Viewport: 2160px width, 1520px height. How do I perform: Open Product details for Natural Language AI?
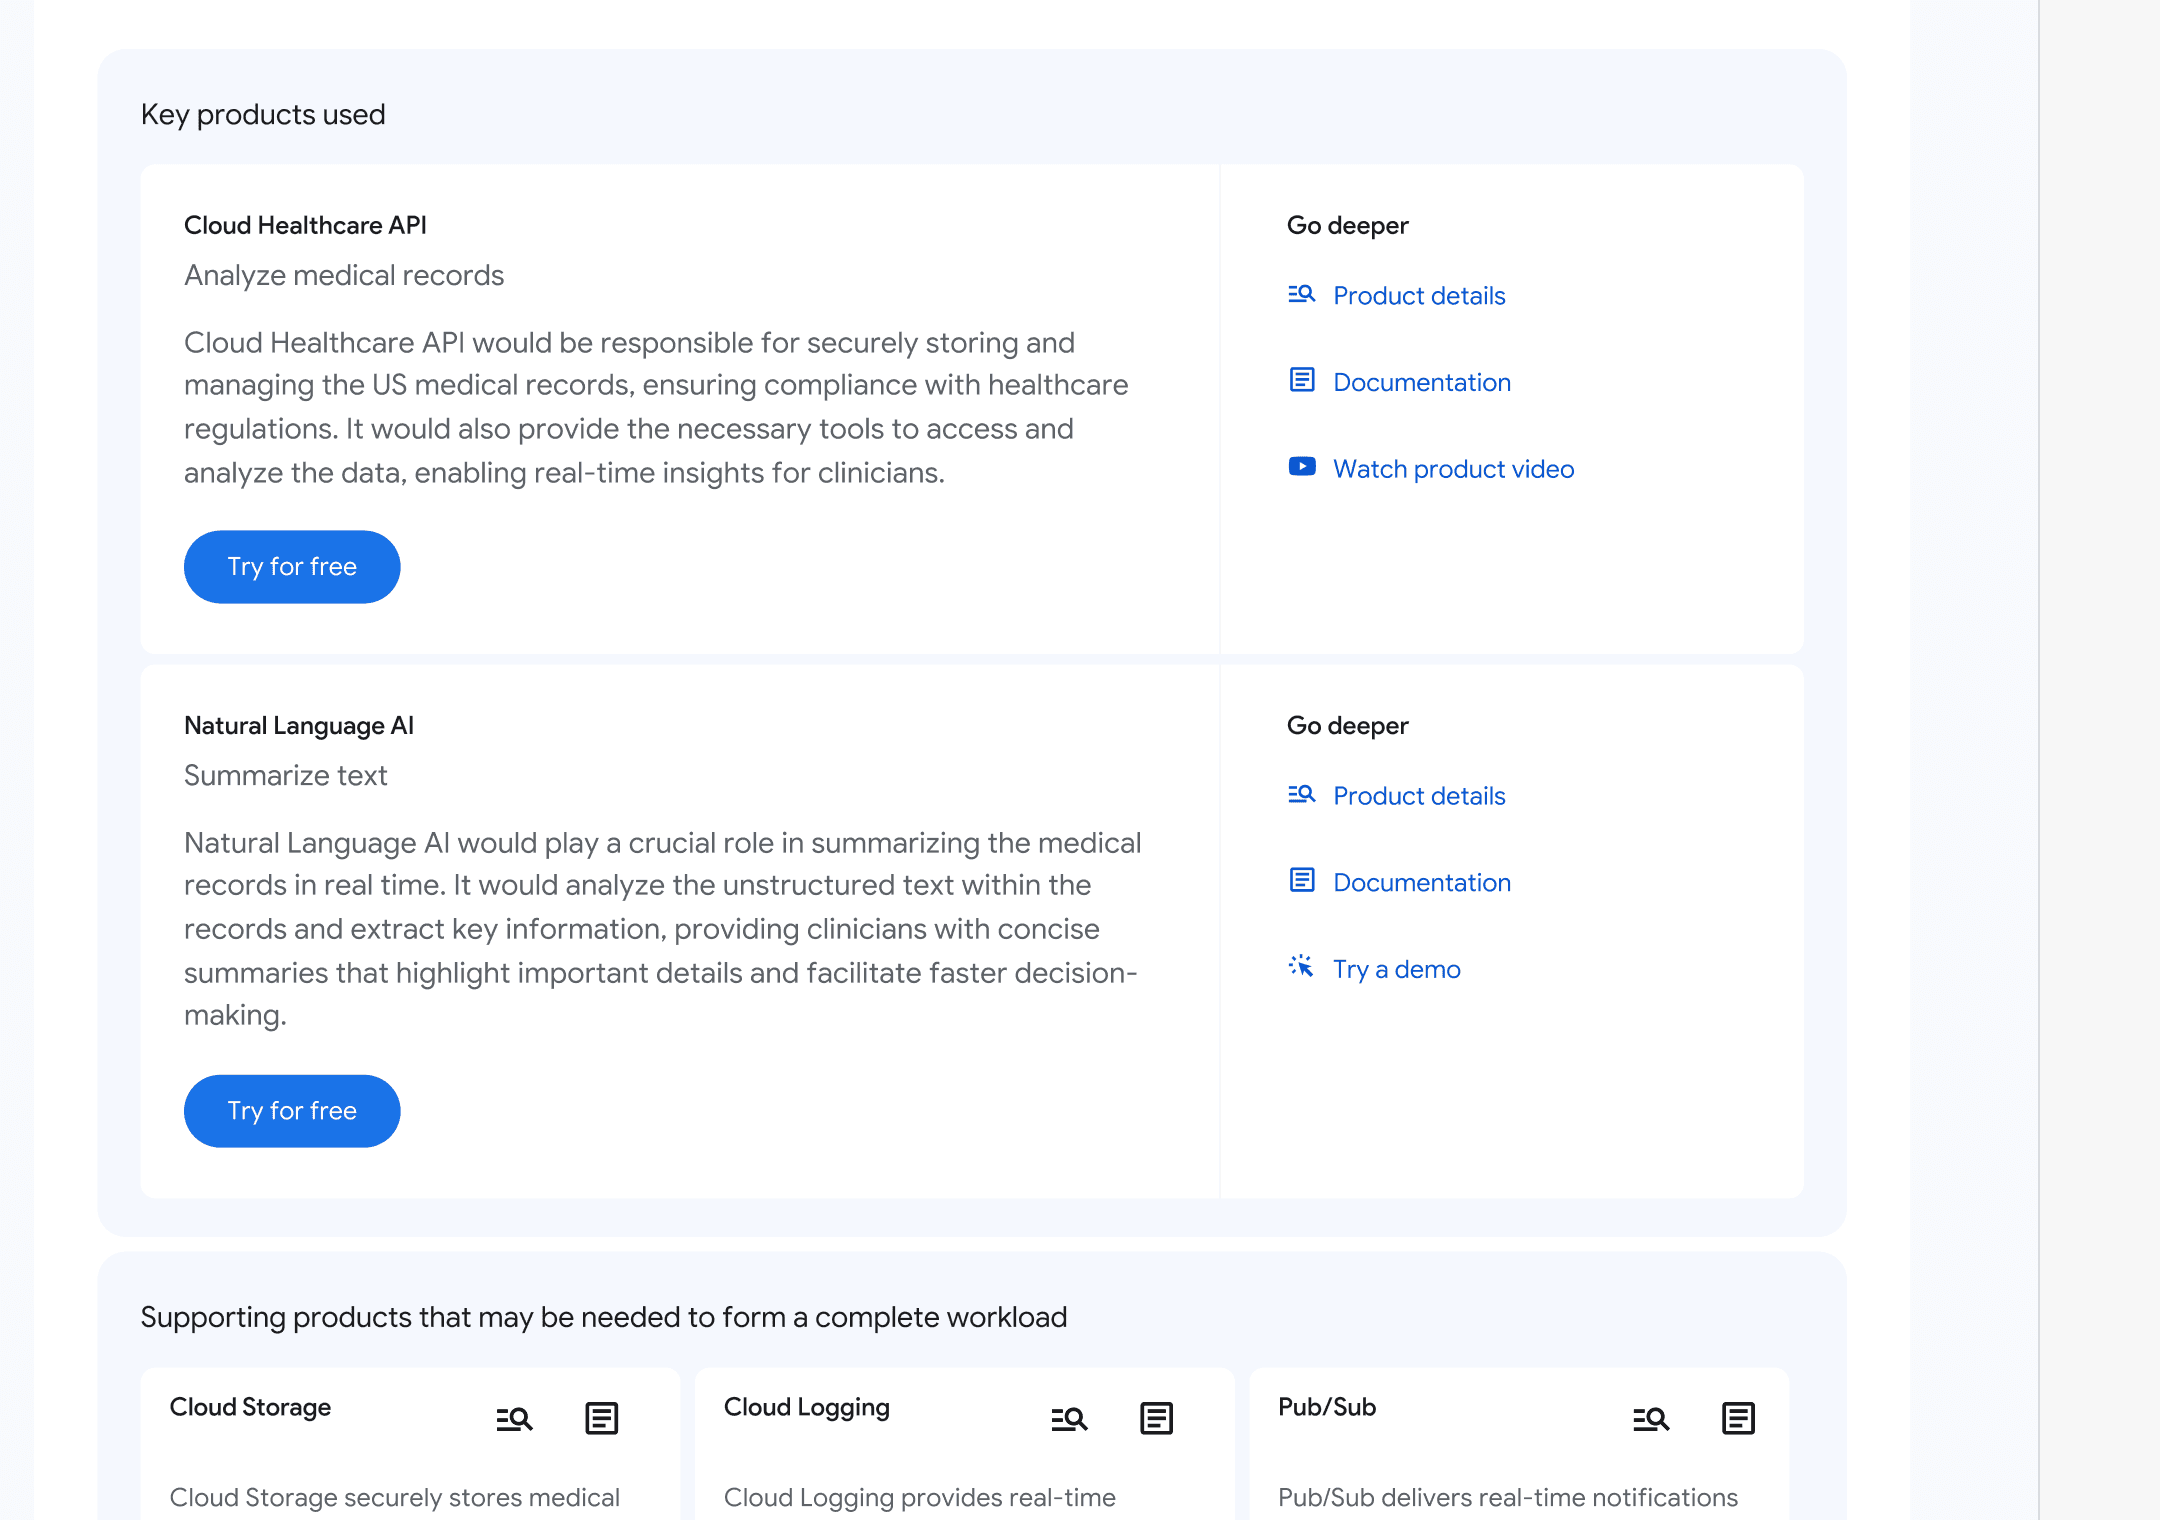click(x=1418, y=796)
